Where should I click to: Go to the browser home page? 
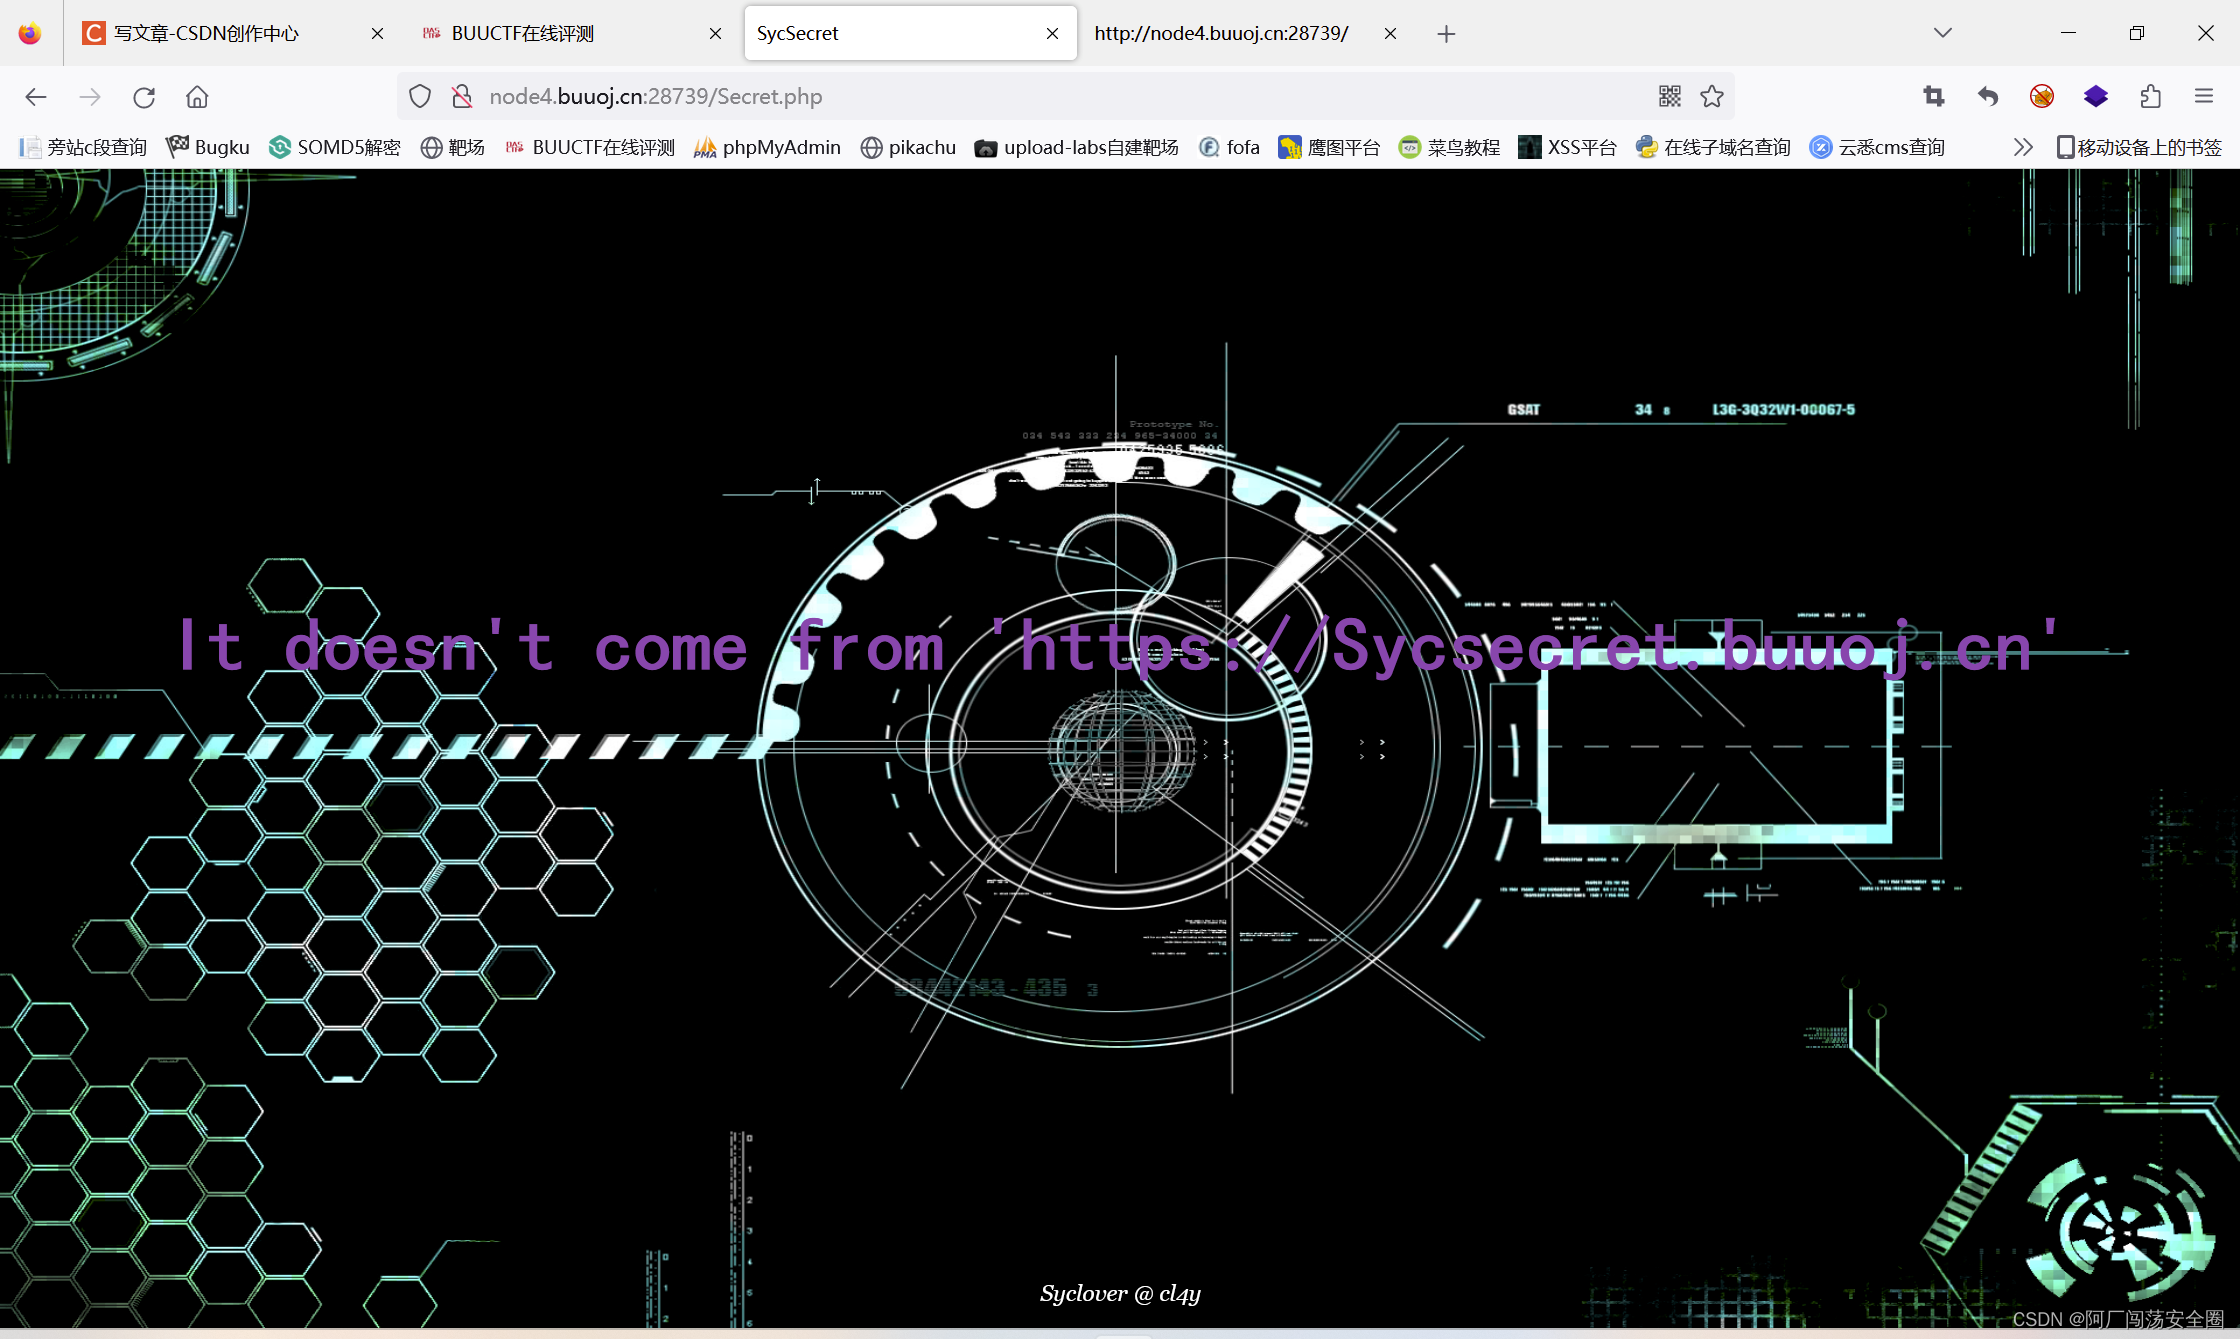(x=196, y=96)
